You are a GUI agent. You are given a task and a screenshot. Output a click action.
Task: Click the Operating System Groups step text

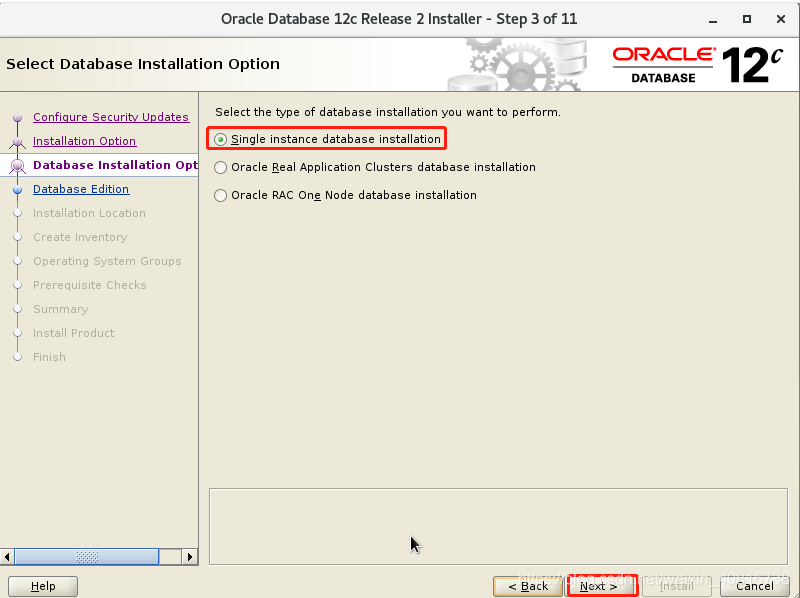point(107,261)
